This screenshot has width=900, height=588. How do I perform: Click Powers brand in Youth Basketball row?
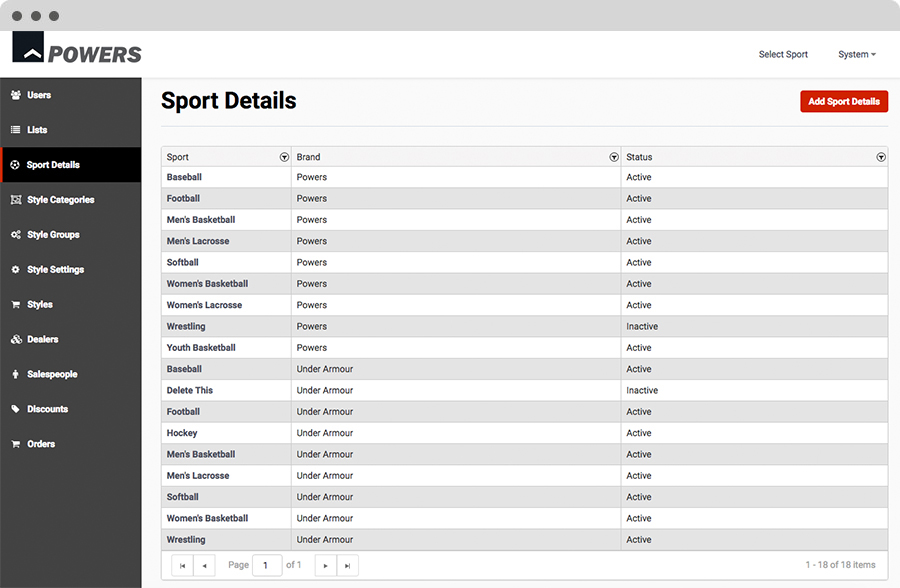pyautogui.click(x=312, y=348)
